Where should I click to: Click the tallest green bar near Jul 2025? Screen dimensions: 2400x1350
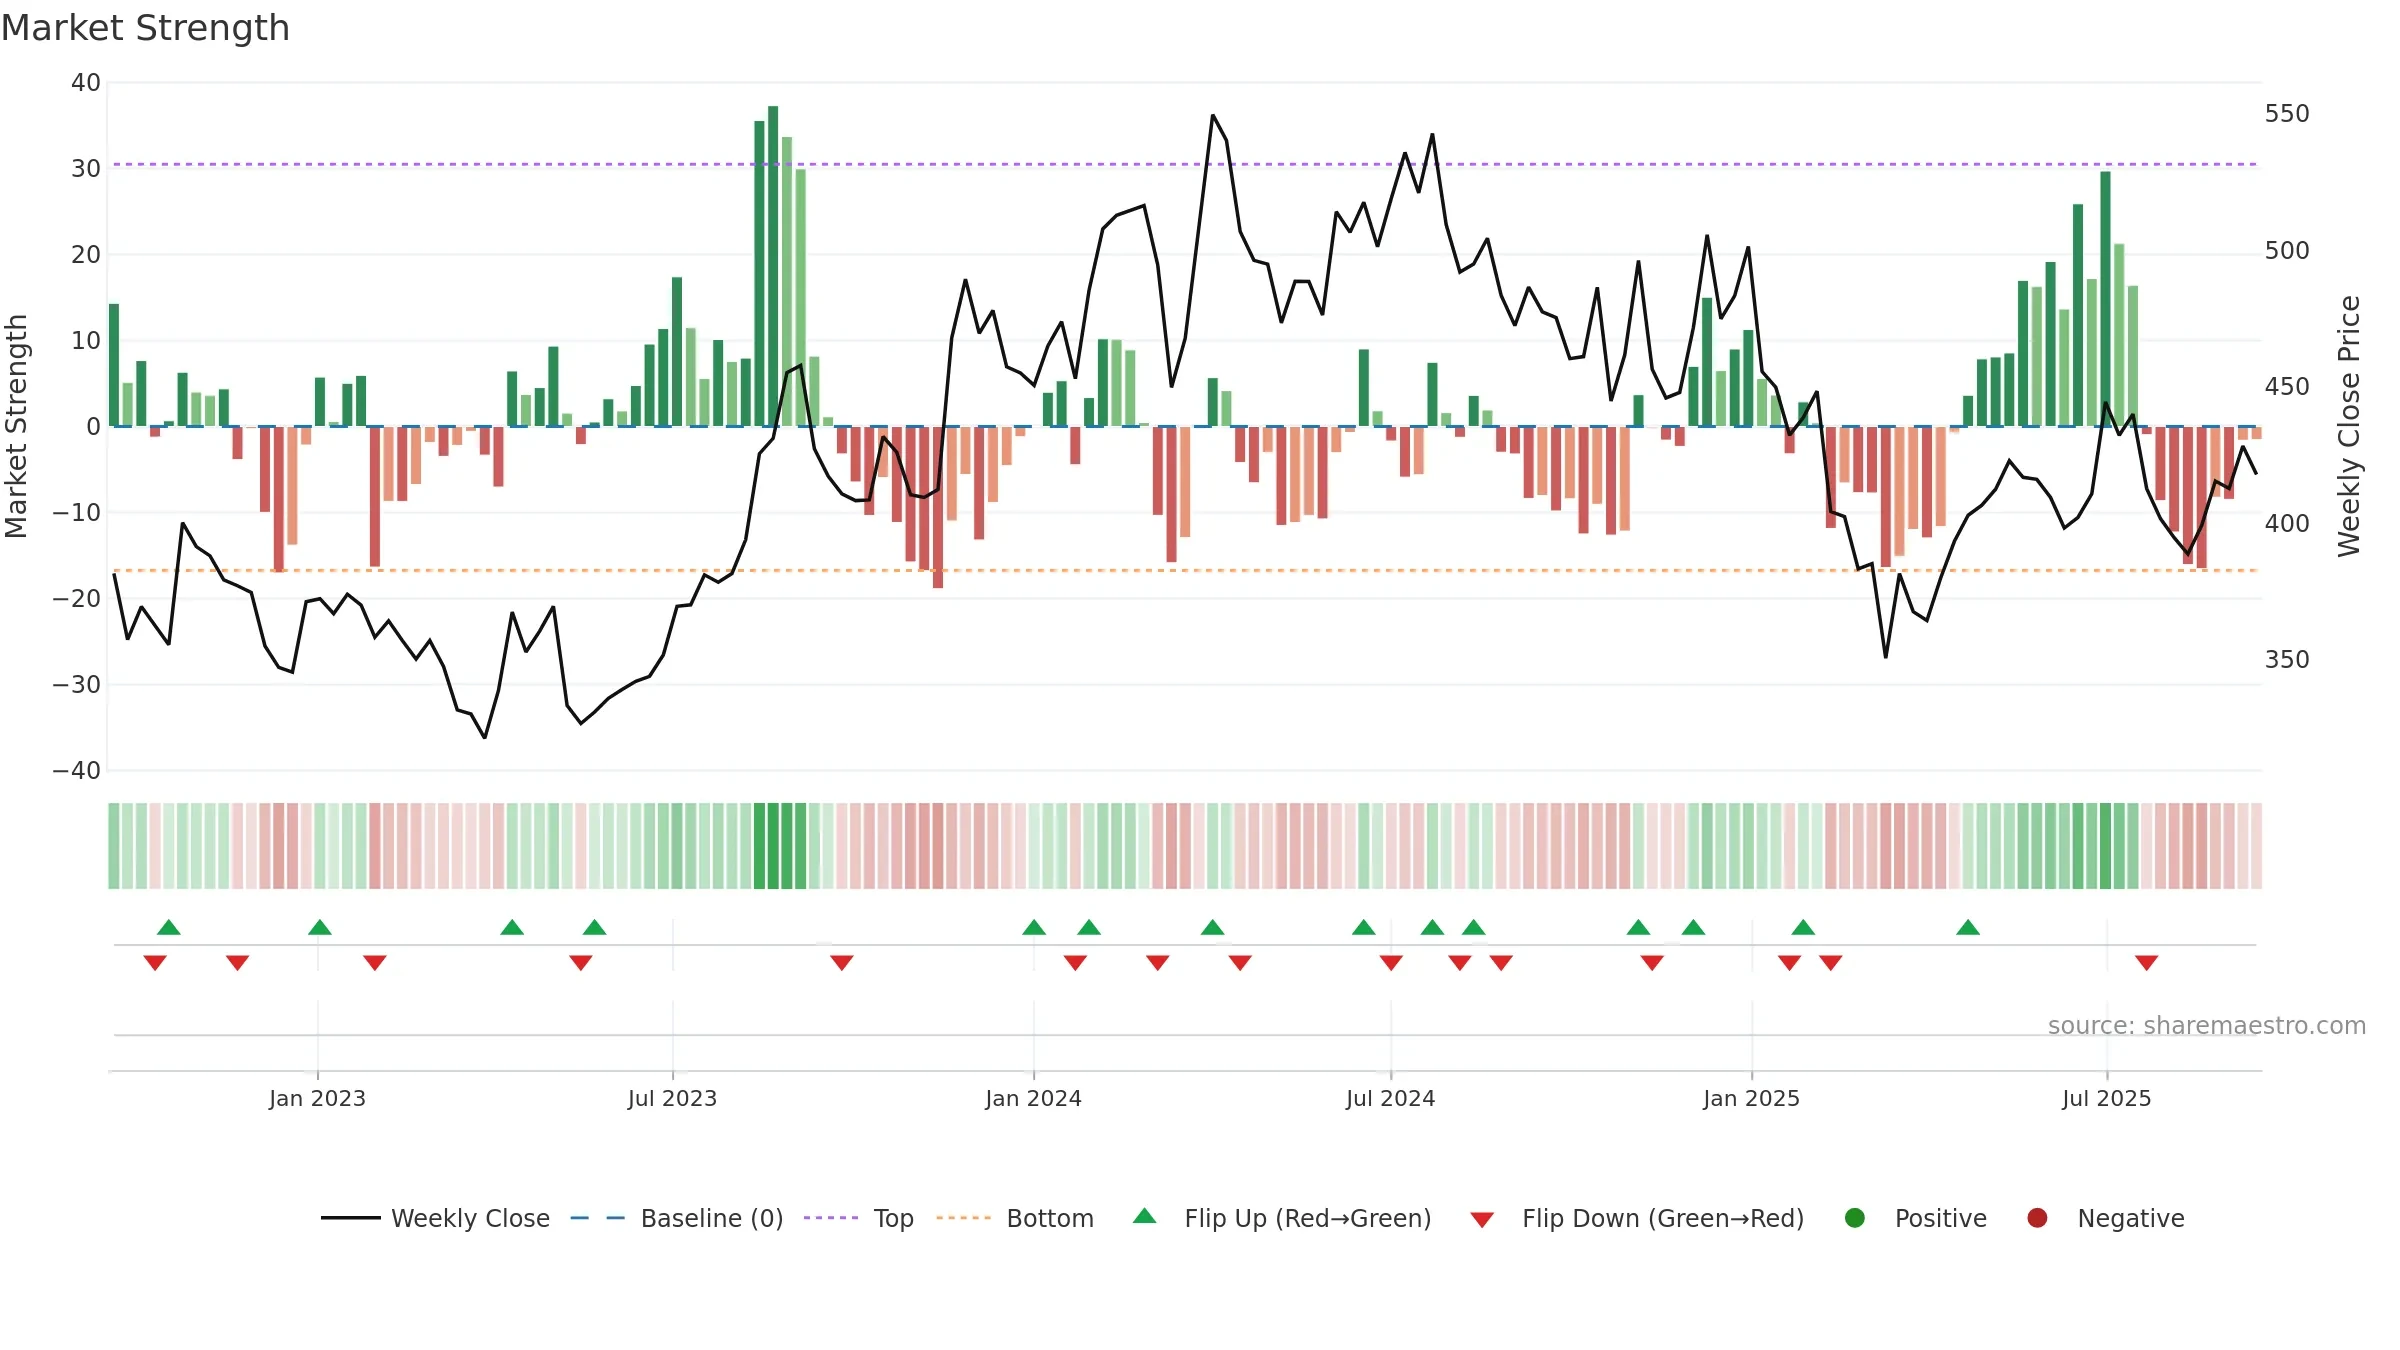pos(2105,299)
